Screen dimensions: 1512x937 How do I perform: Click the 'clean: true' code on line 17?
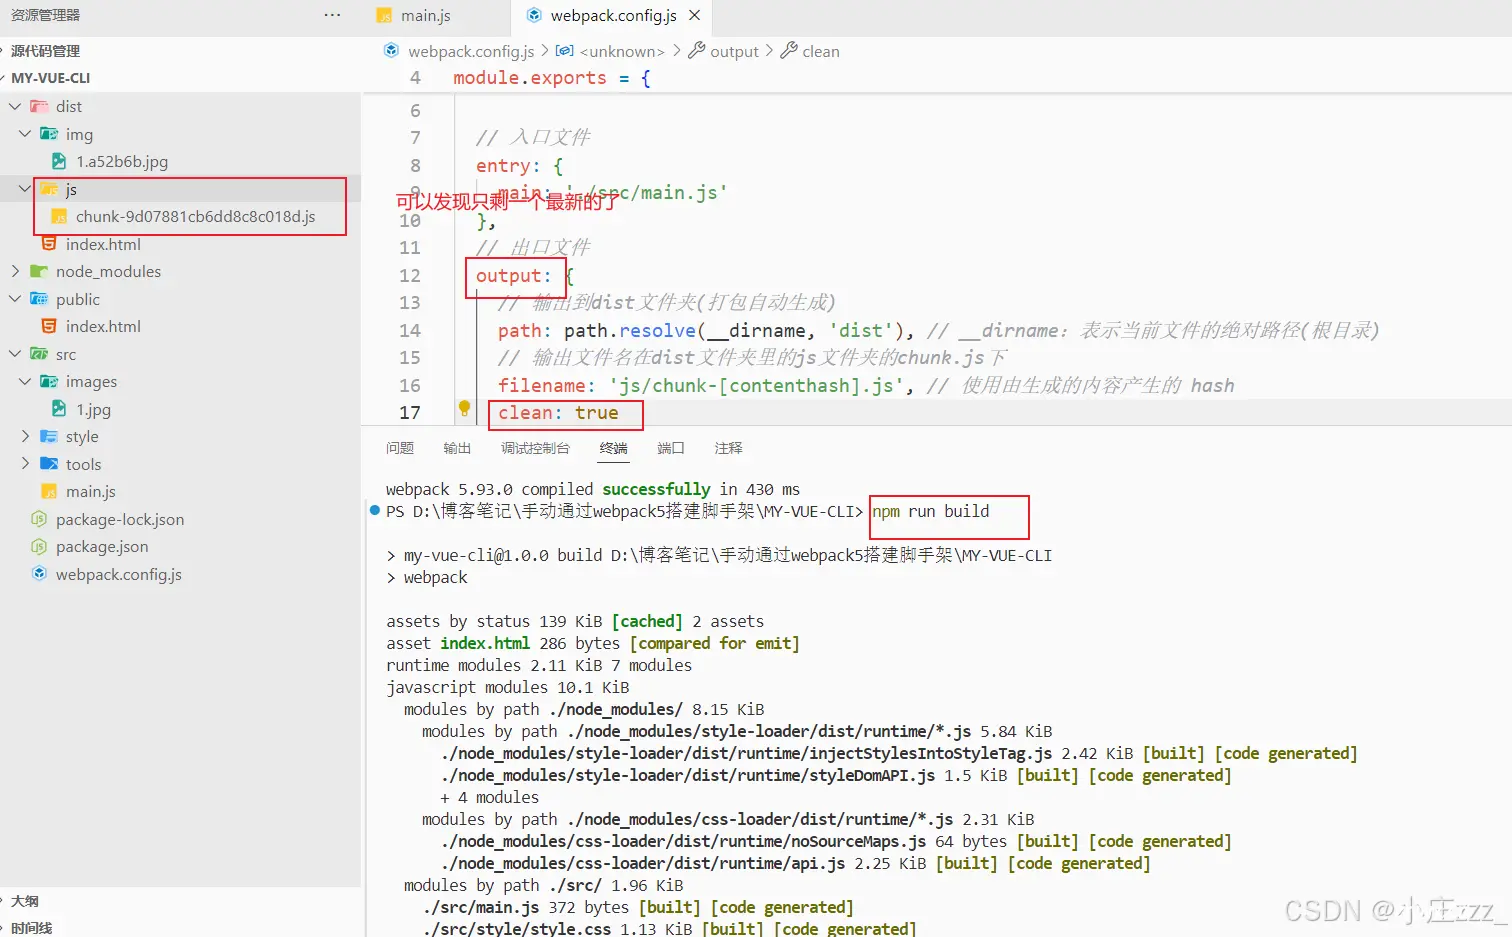558,413
